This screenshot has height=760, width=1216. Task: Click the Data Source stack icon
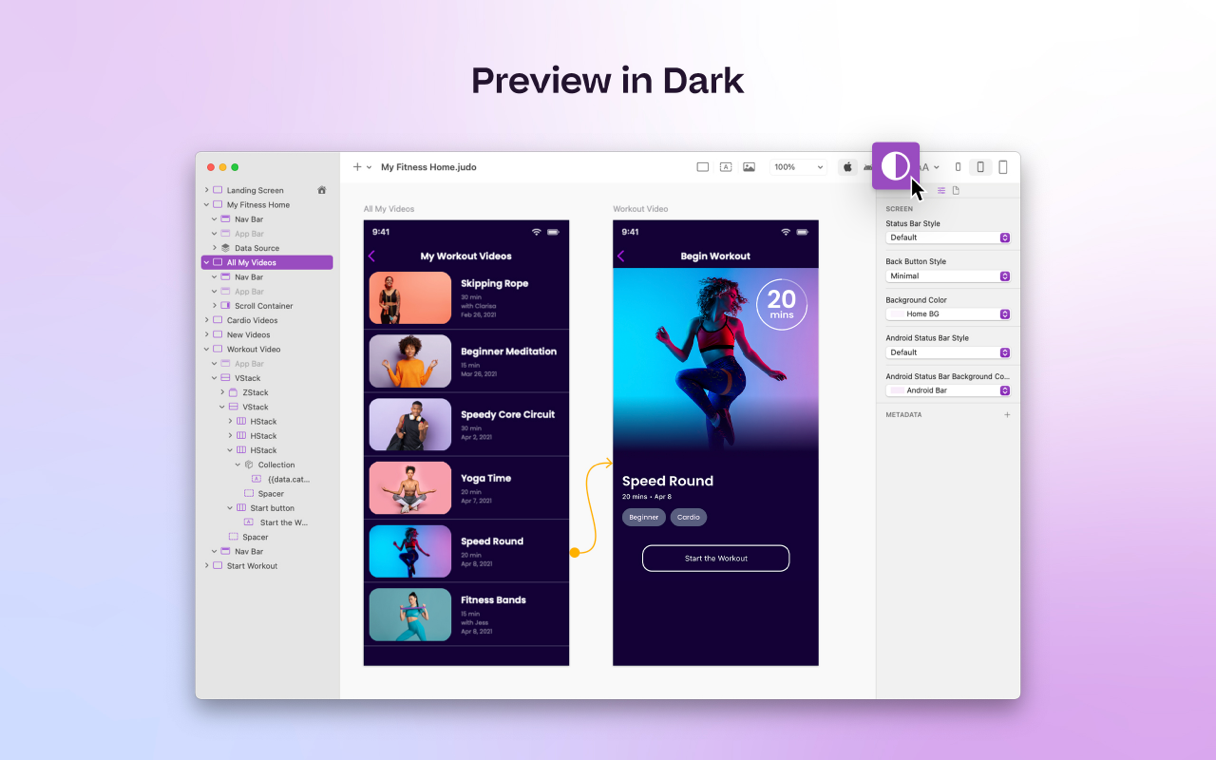226,248
